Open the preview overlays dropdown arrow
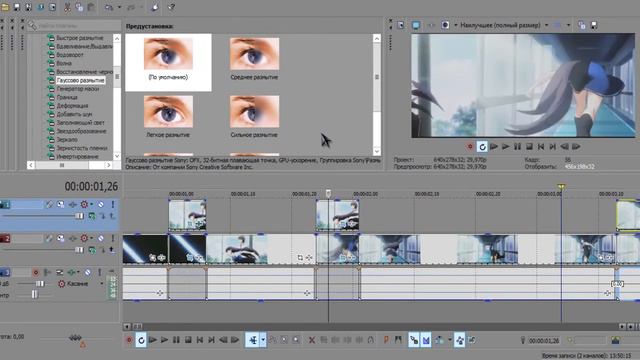Image resolution: width=640 pixels, height=360 pixels. (568, 25)
